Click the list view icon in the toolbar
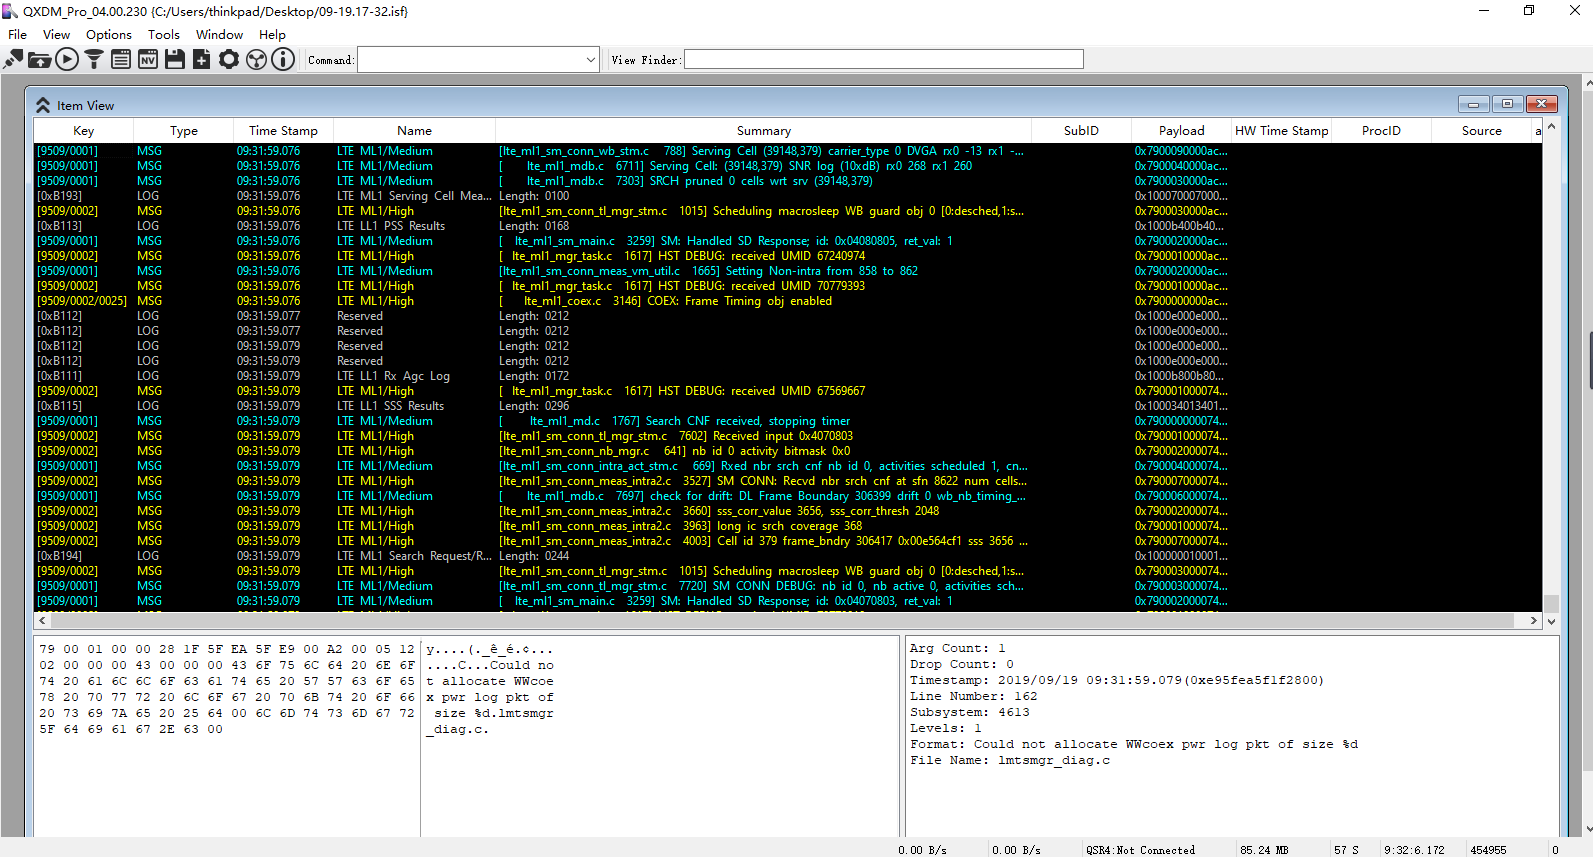1593x857 pixels. click(x=121, y=60)
